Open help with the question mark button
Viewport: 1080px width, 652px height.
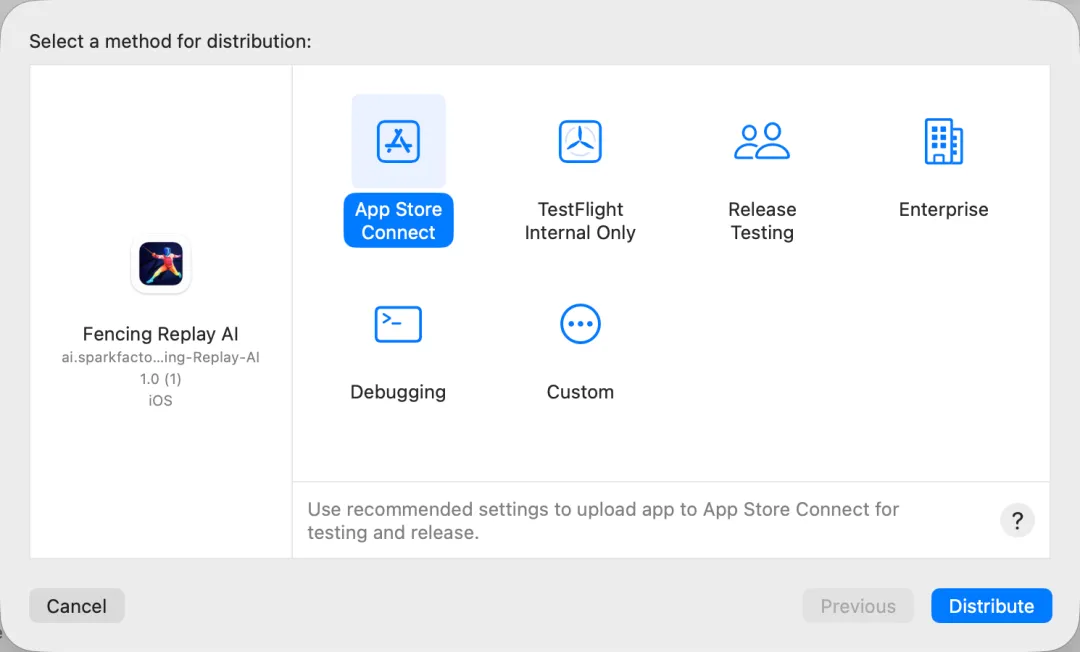click(x=1017, y=520)
